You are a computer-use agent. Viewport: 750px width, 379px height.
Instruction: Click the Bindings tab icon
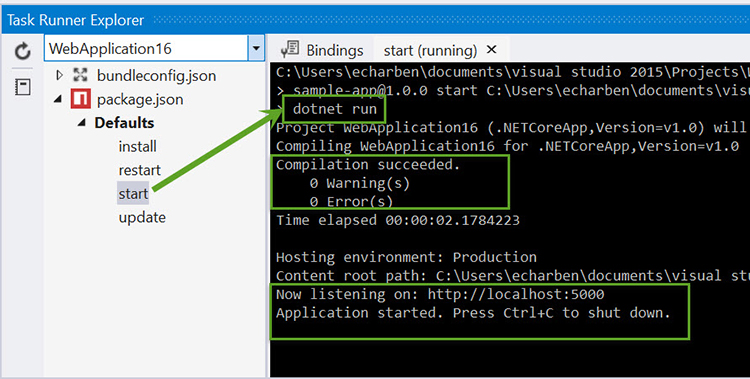click(x=290, y=49)
